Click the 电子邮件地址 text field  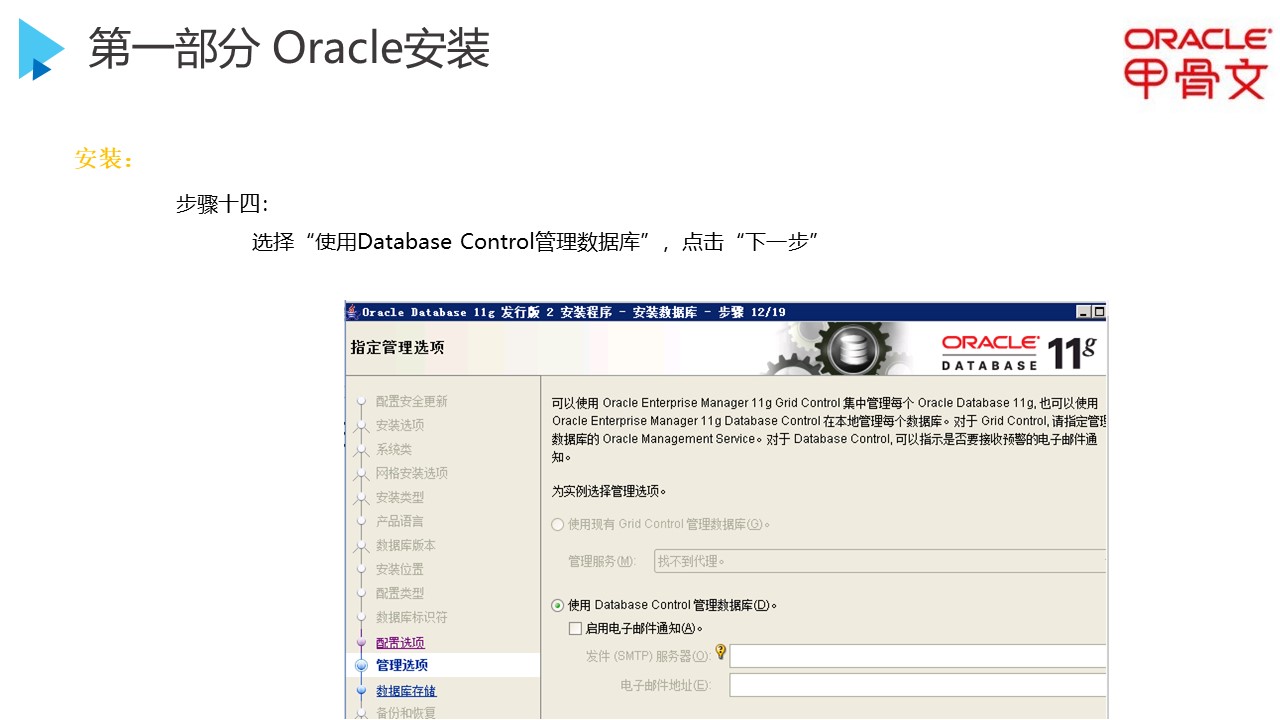coord(918,685)
